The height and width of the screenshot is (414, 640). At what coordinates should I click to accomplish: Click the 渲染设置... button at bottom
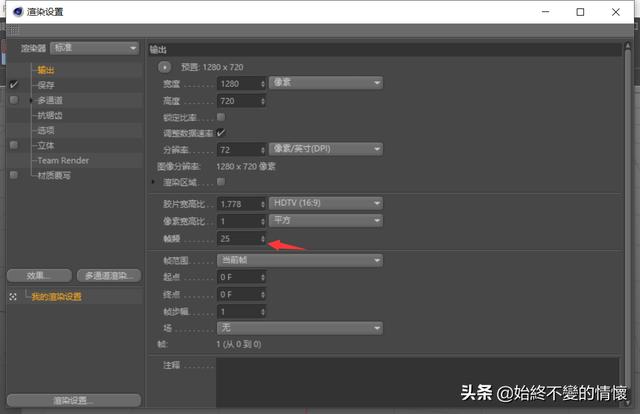coord(74,400)
